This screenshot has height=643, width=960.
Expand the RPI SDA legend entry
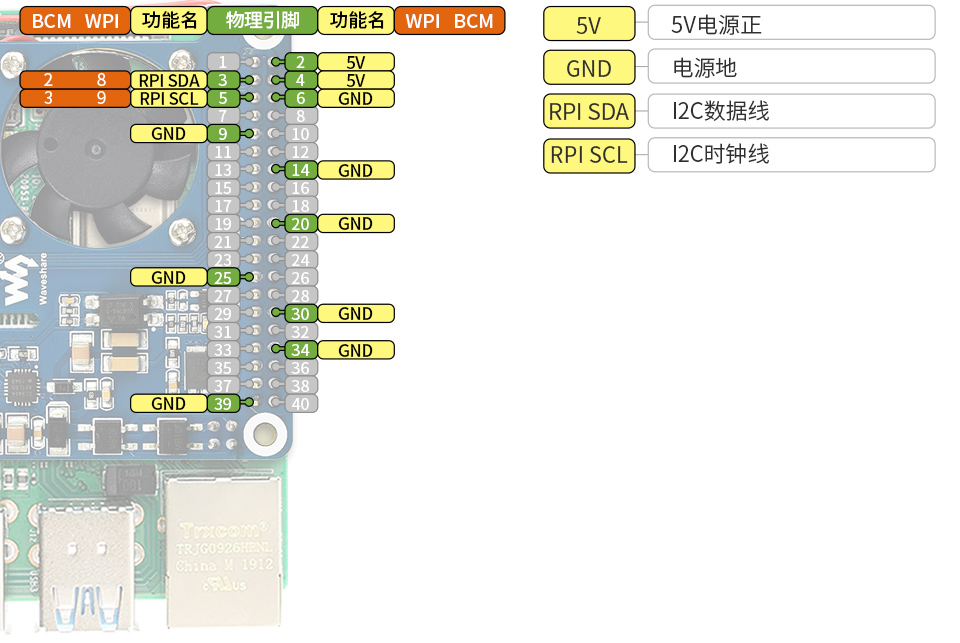pyautogui.click(x=589, y=111)
